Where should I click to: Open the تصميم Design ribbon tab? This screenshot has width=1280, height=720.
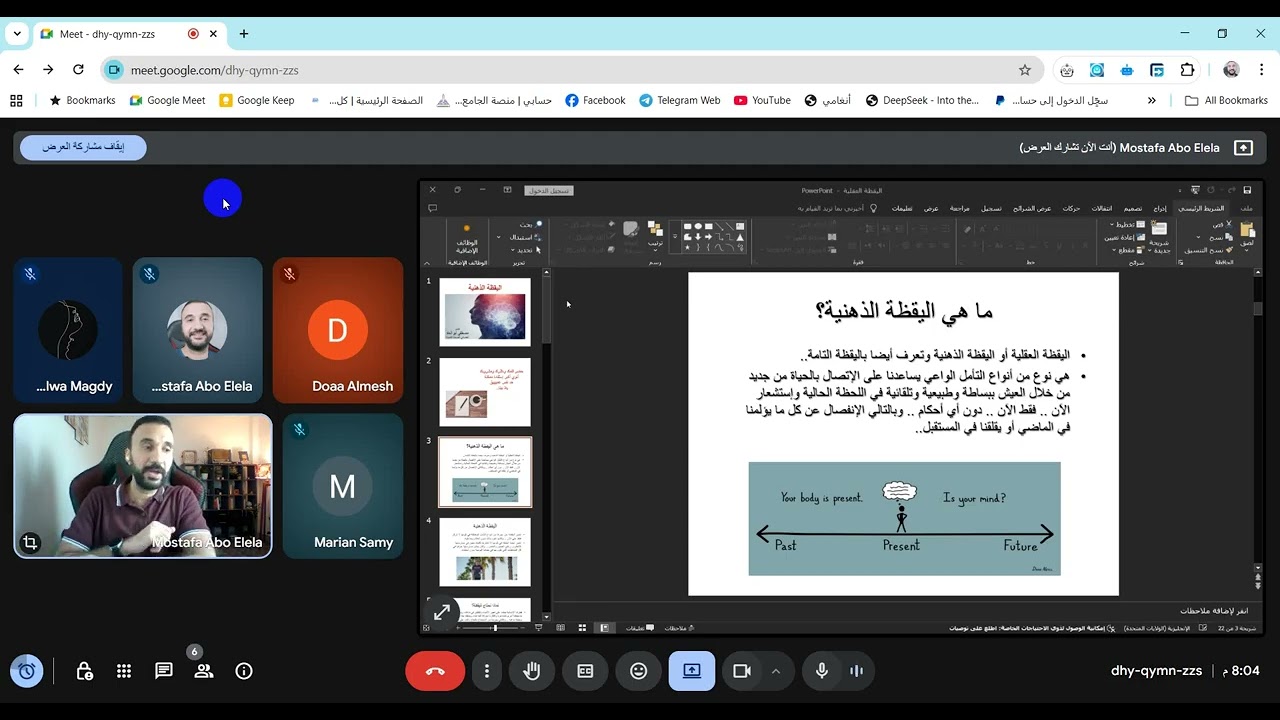1132,208
